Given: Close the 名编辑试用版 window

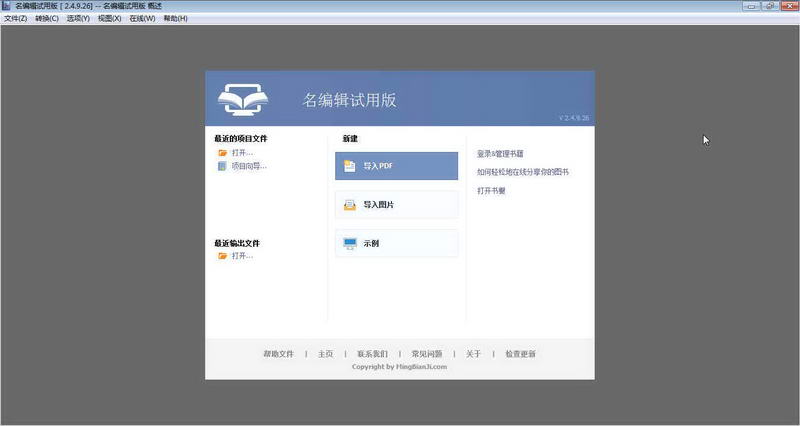Looking at the screenshot, I should [789, 6].
